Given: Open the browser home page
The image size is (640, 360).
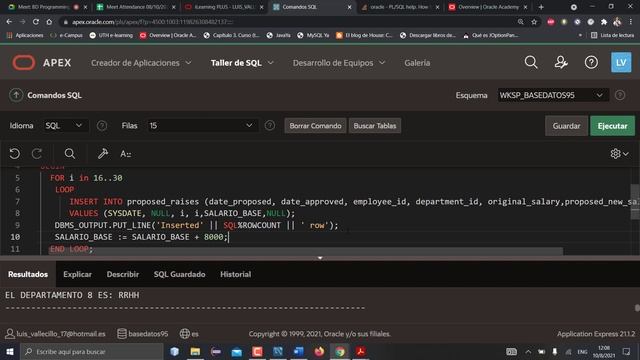Looking at the screenshot, I should pyautogui.click(x=49, y=22).
